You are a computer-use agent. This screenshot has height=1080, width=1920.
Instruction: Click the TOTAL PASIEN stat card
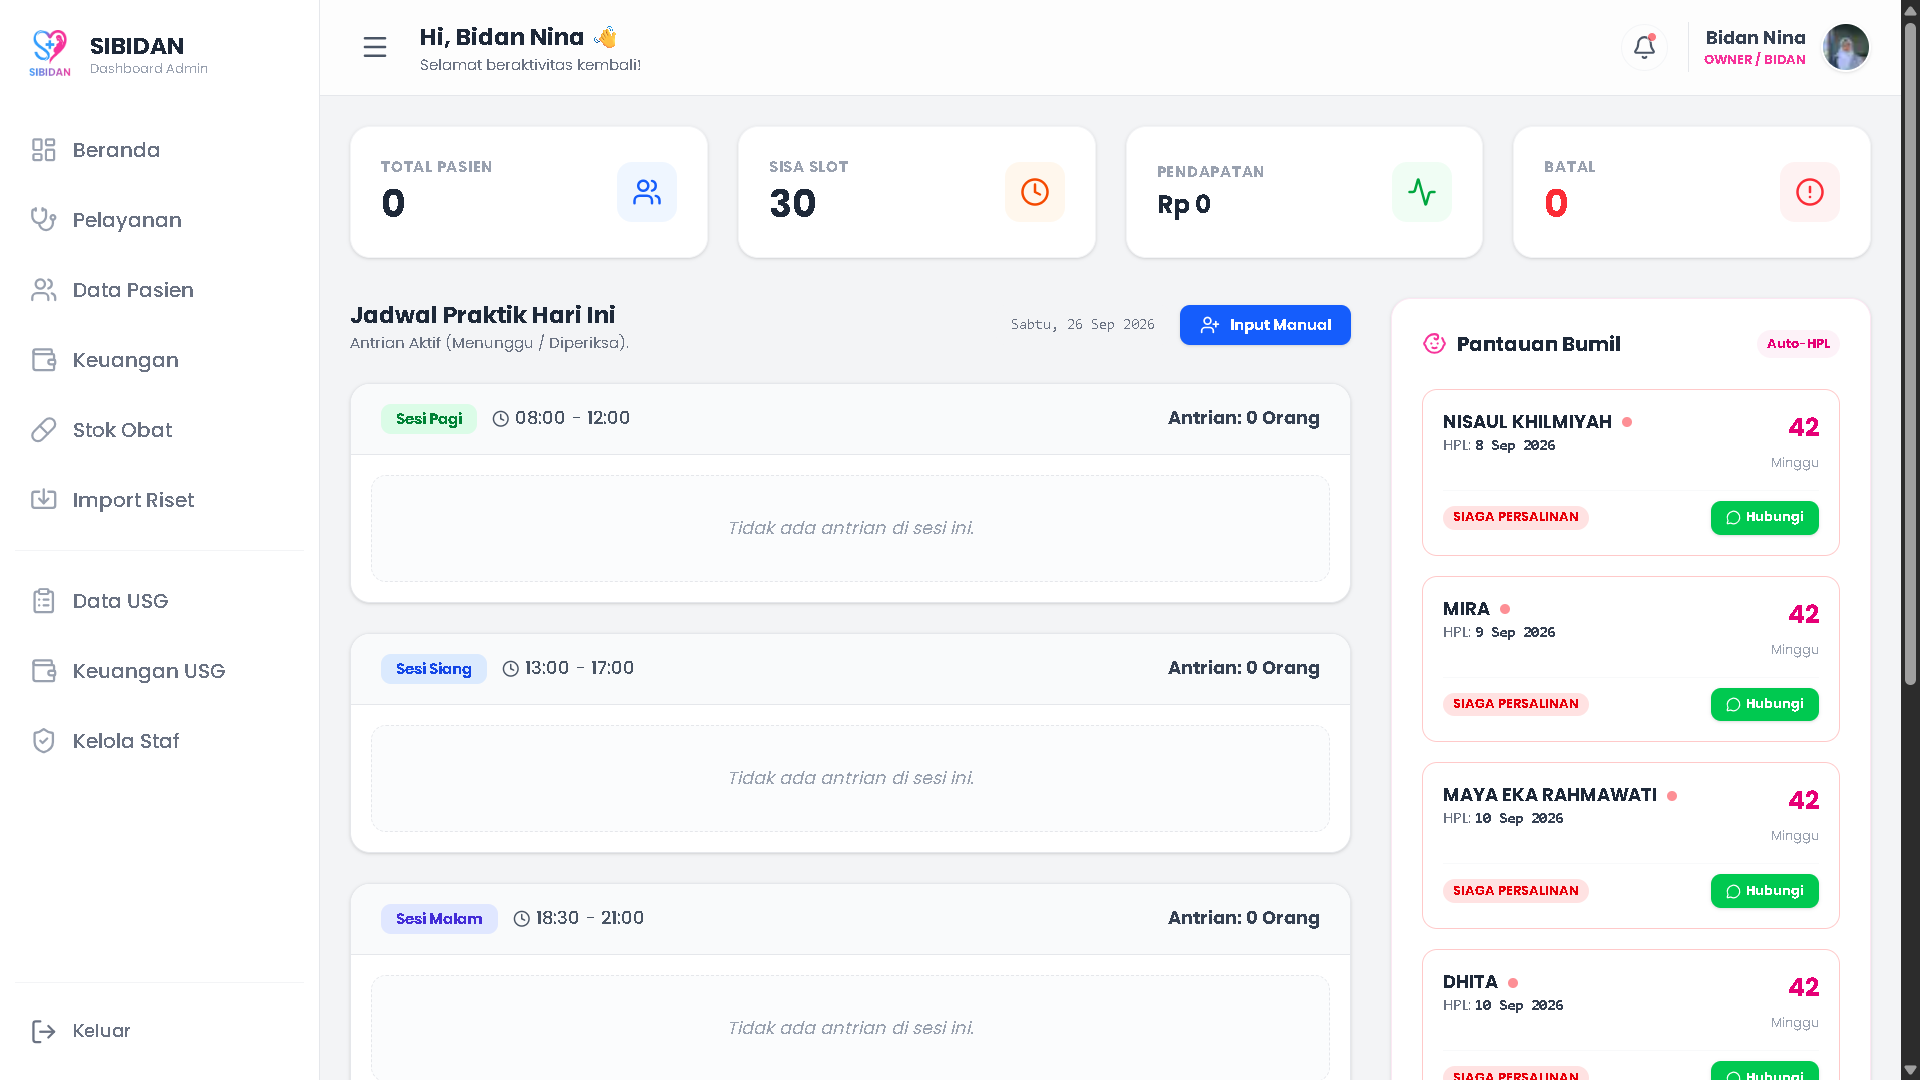point(529,192)
